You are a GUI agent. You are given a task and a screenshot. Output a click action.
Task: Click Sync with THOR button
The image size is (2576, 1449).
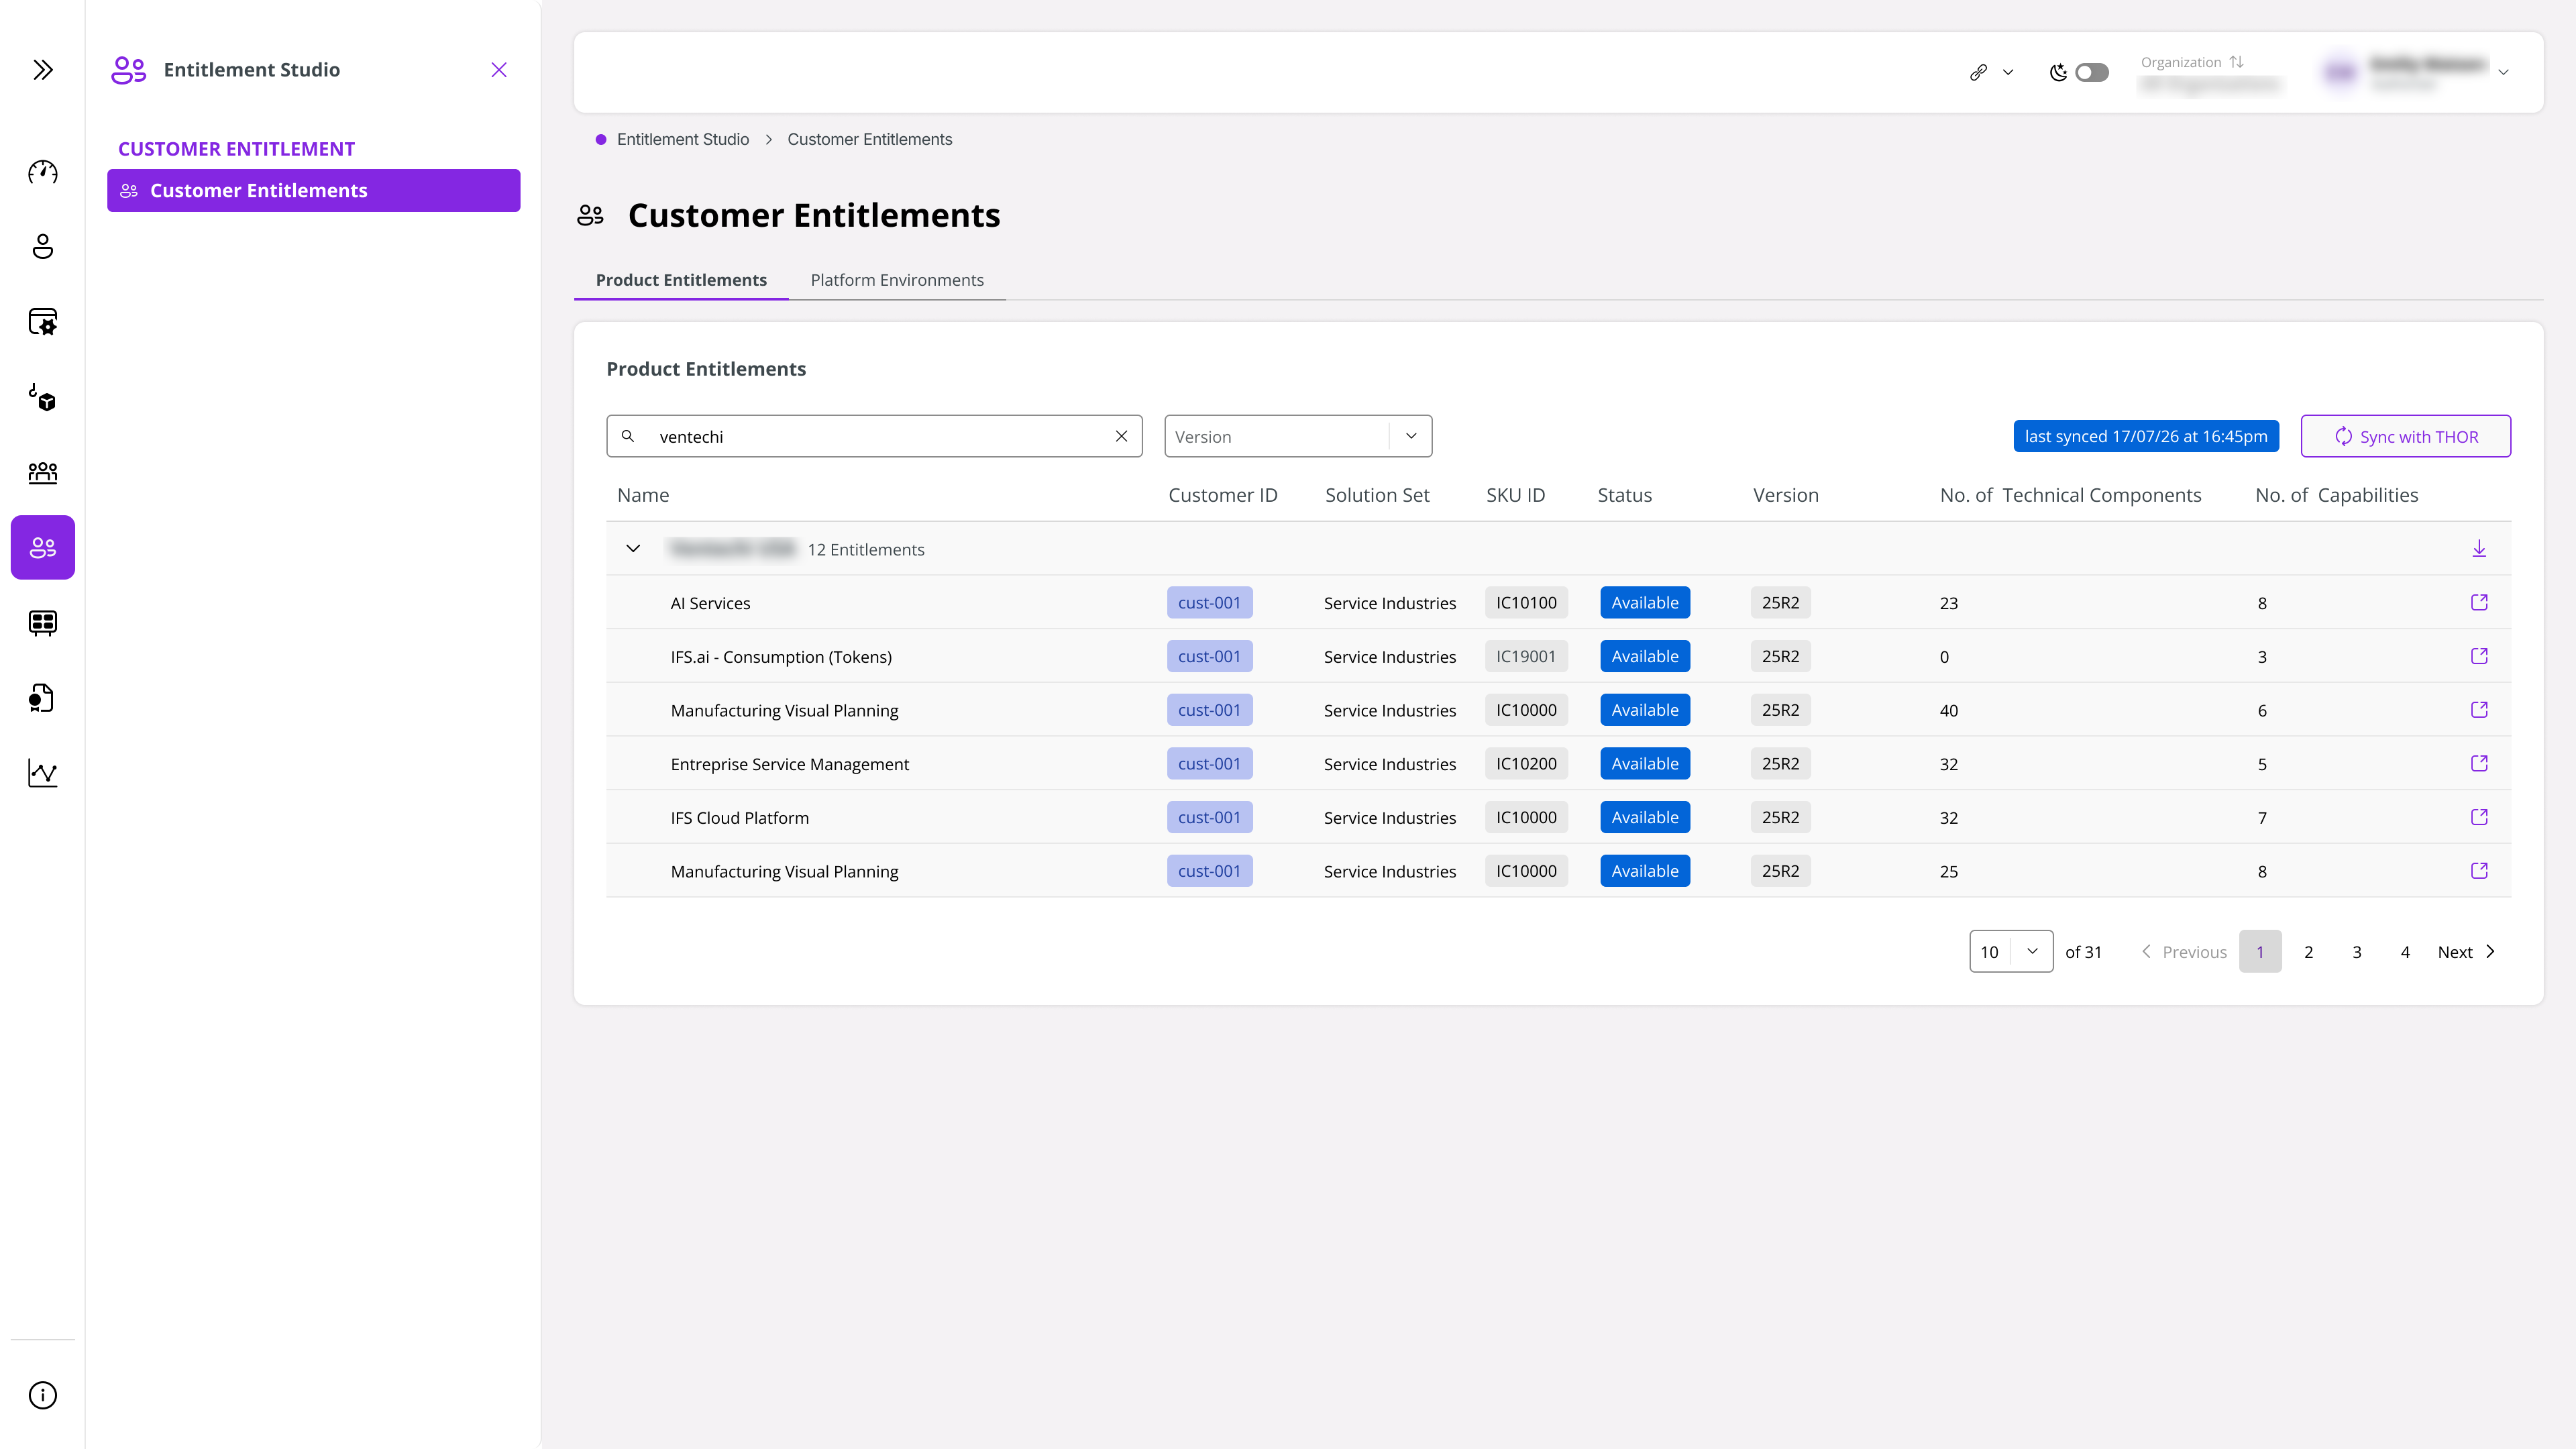[x=2405, y=436]
